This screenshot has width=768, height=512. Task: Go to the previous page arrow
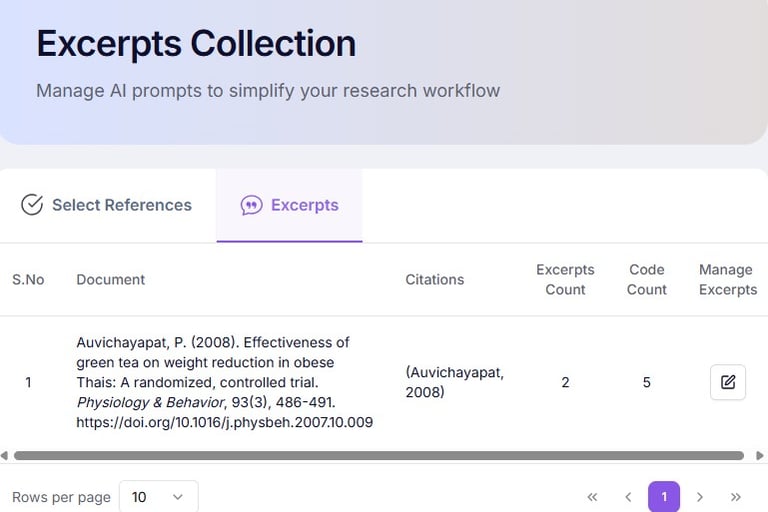(628, 497)
